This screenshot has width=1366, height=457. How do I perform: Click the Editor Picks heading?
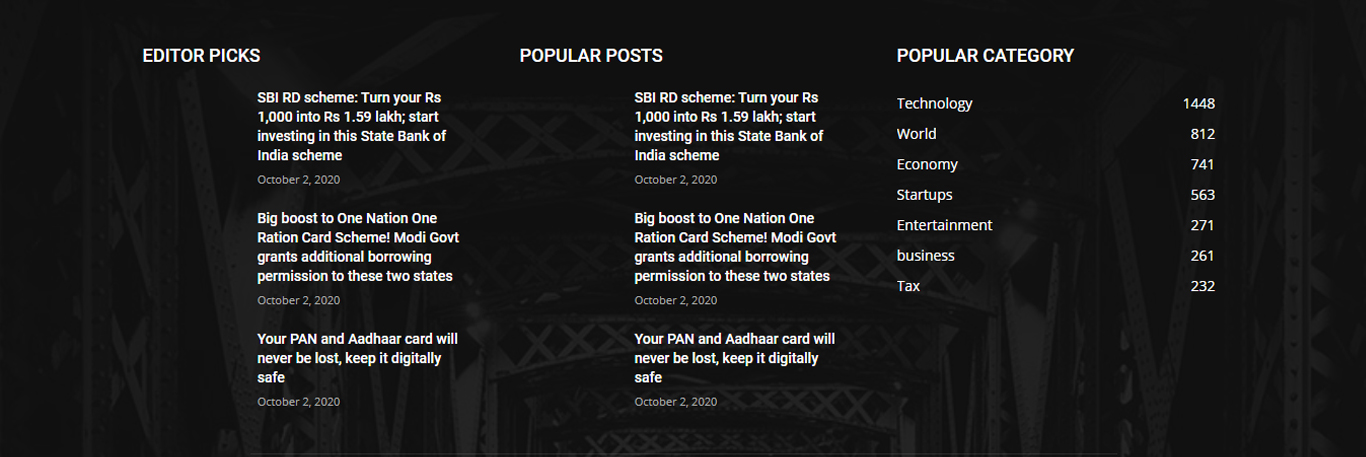201,56
